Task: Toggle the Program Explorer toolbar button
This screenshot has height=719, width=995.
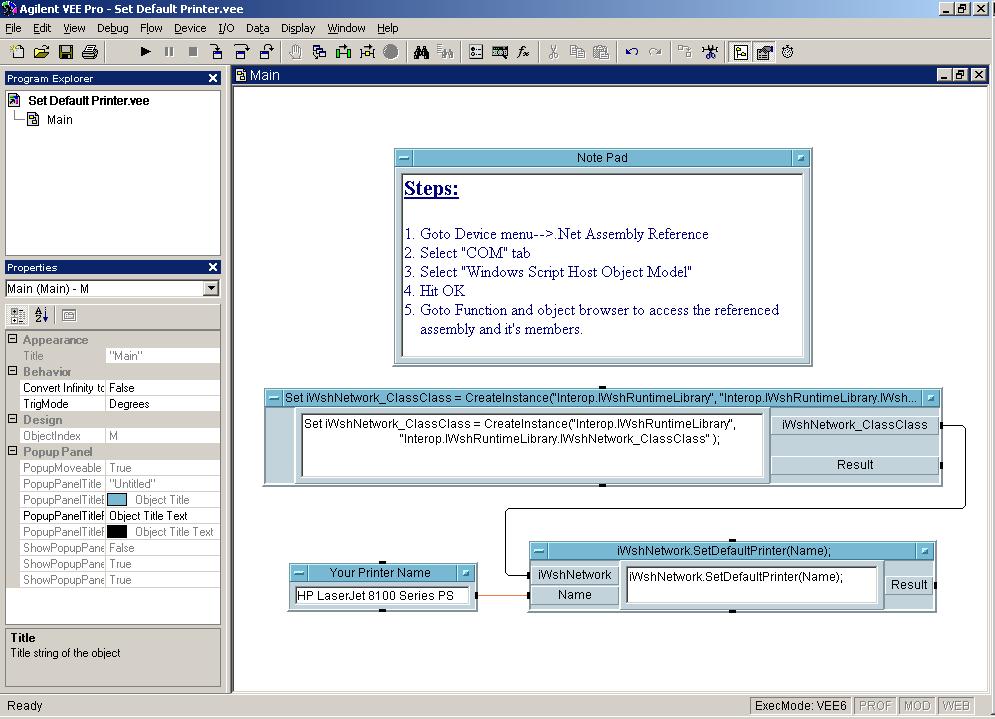Action: [740, 52]
